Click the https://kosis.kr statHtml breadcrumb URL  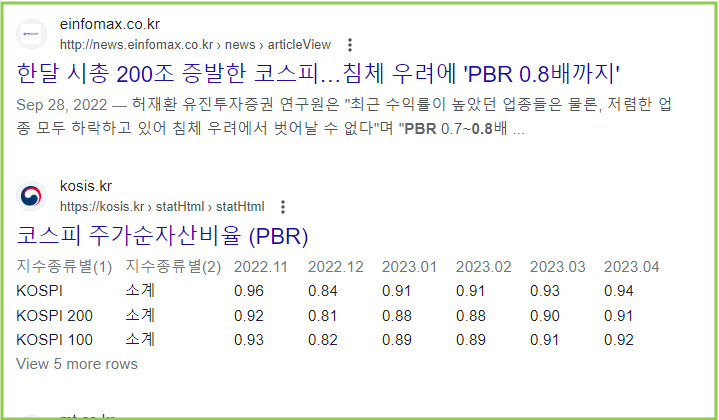tap(162, 206)
